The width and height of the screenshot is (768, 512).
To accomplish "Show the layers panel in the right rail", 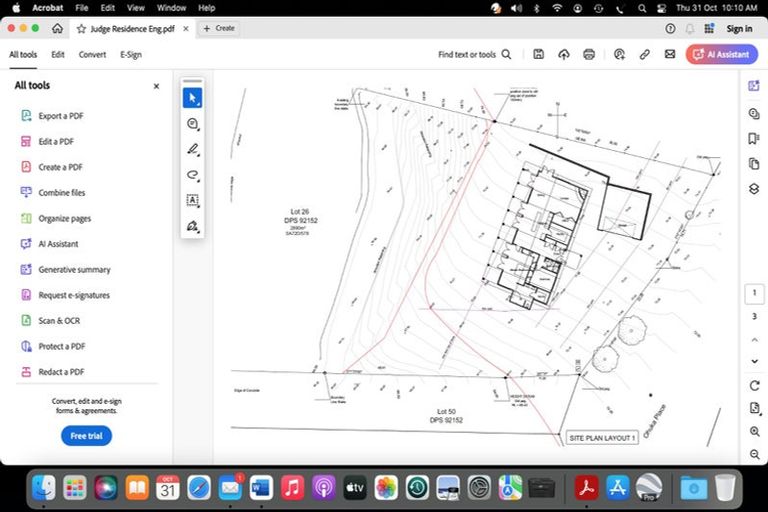I will tap(754, 188).
